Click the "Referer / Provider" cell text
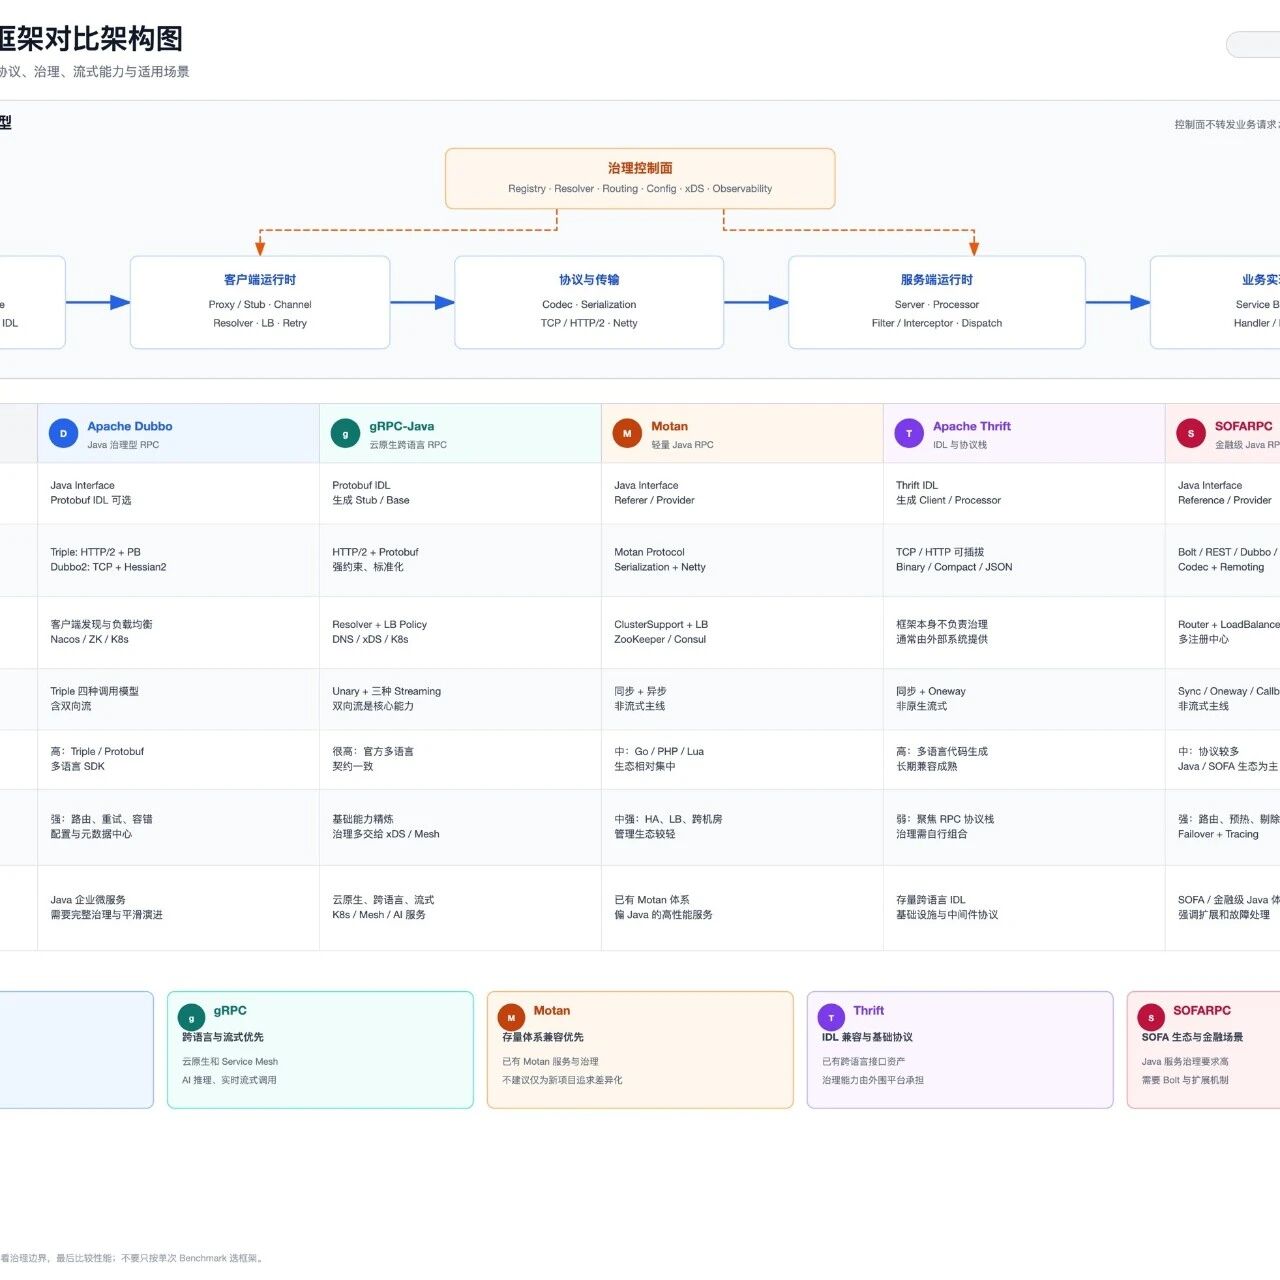Image resolution: width=1280 pixels, height=1280 pixels. 654,501
